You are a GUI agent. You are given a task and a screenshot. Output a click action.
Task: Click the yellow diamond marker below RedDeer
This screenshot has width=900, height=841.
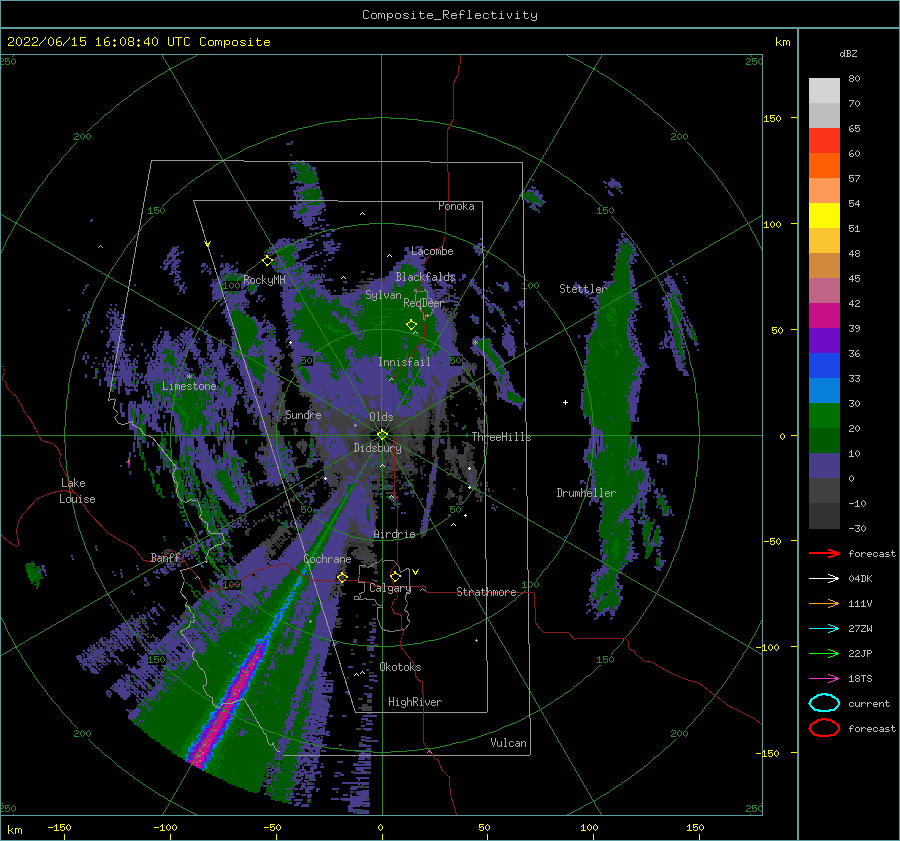pyautogui.click(x=412, y=325)
